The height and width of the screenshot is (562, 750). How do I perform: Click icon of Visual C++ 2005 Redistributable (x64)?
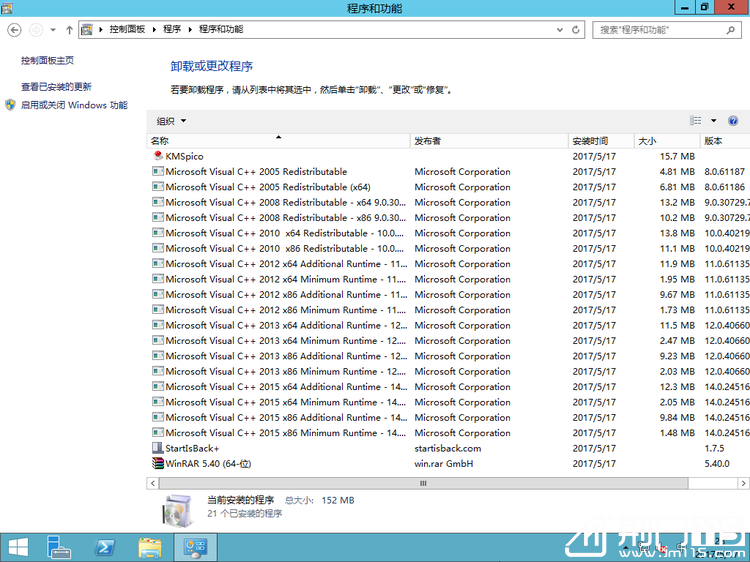[x=158, y=187]
